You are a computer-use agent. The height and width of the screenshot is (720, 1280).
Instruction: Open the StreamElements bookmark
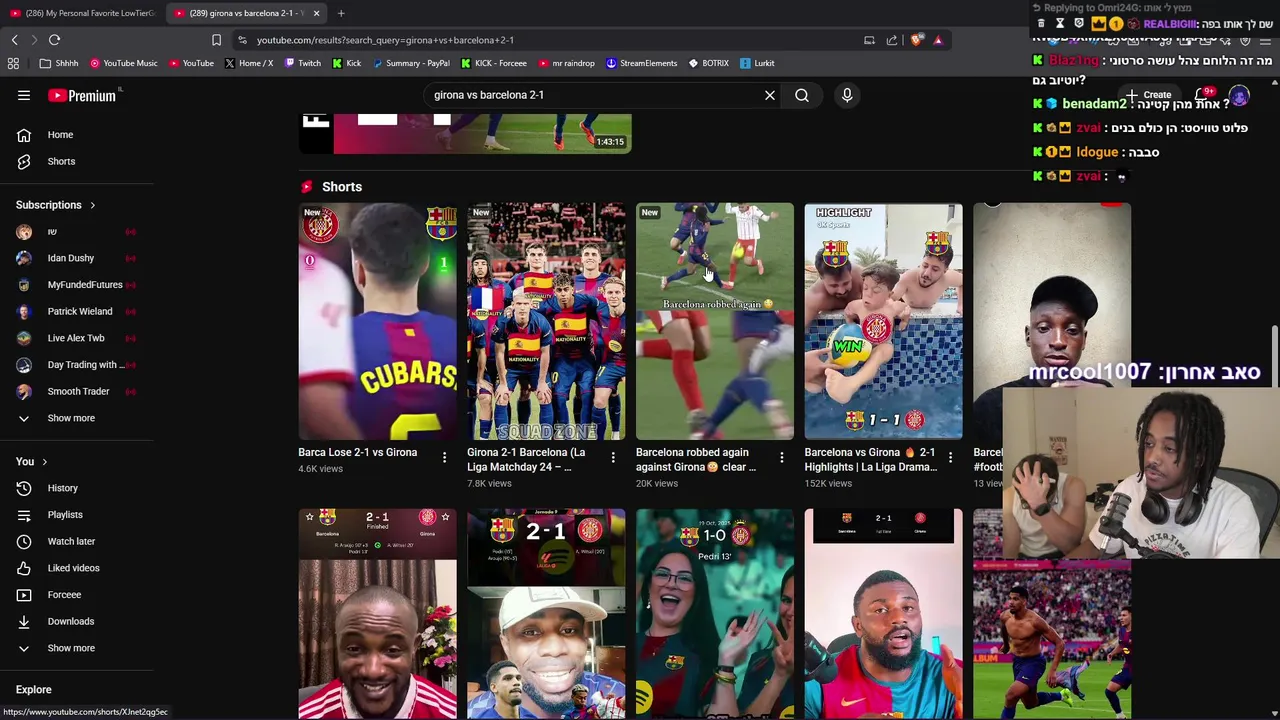pyautogui.click(x=641, y=63)
